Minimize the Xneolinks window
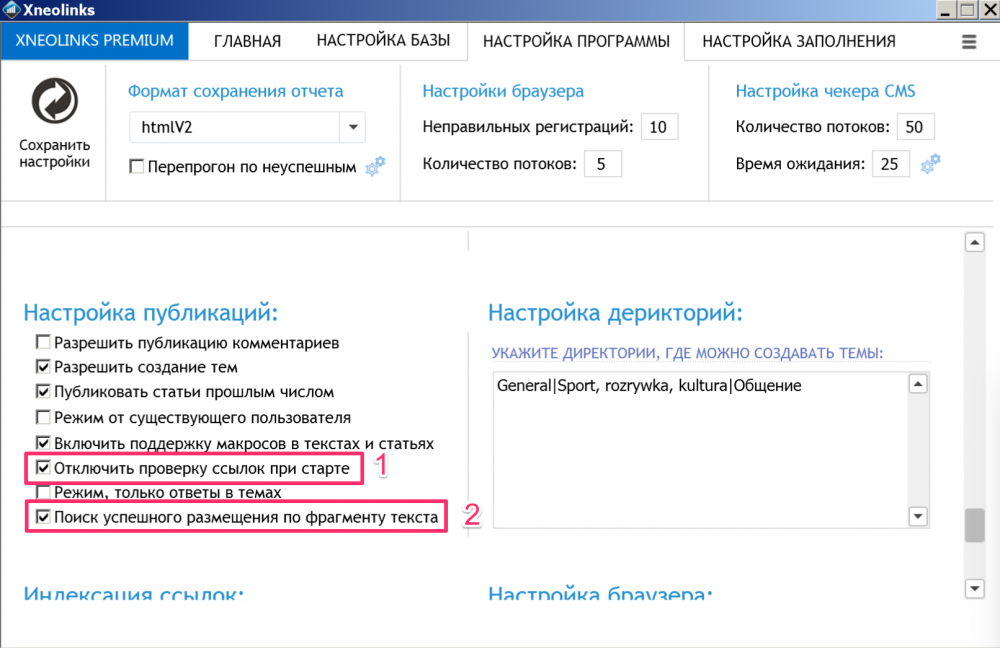This screenshot has width=1000, height=648. click(x=945, y=10)
